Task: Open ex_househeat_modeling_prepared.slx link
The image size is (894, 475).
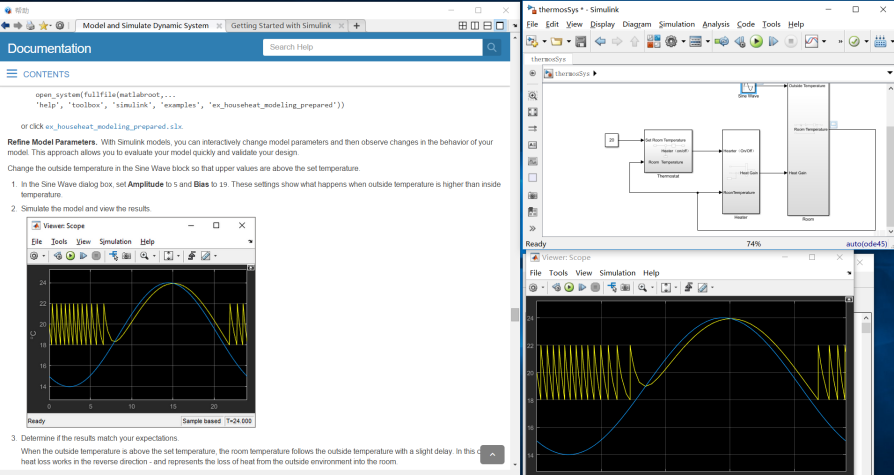Action: (x=114, y=127)
